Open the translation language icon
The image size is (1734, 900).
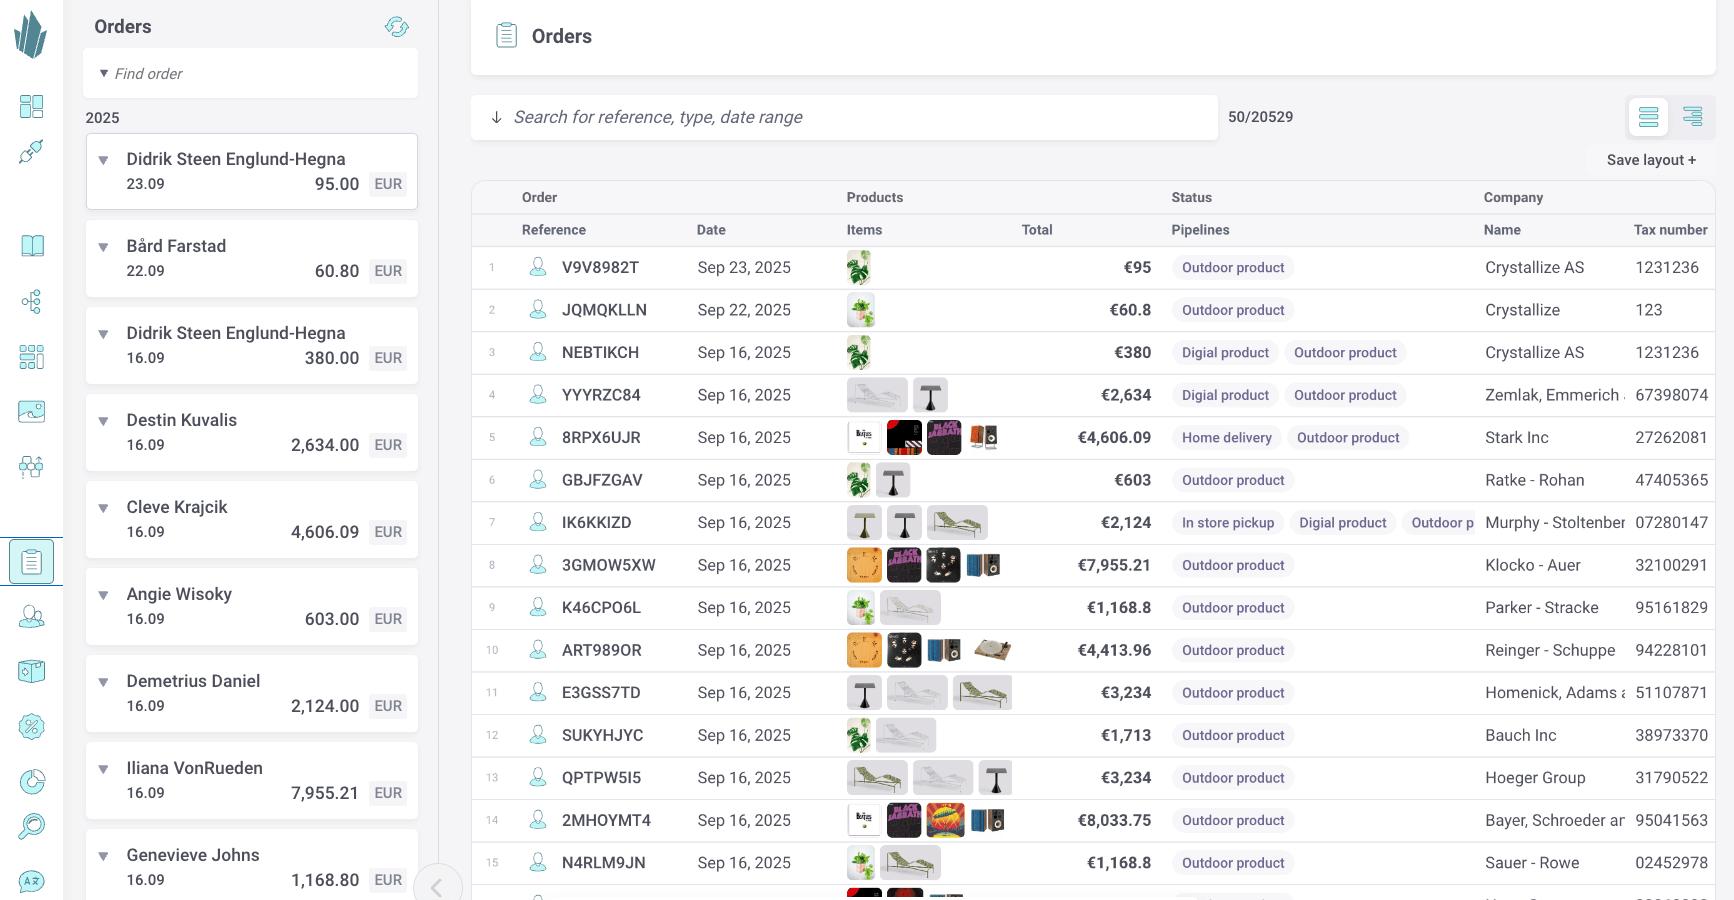click(32, 881)
